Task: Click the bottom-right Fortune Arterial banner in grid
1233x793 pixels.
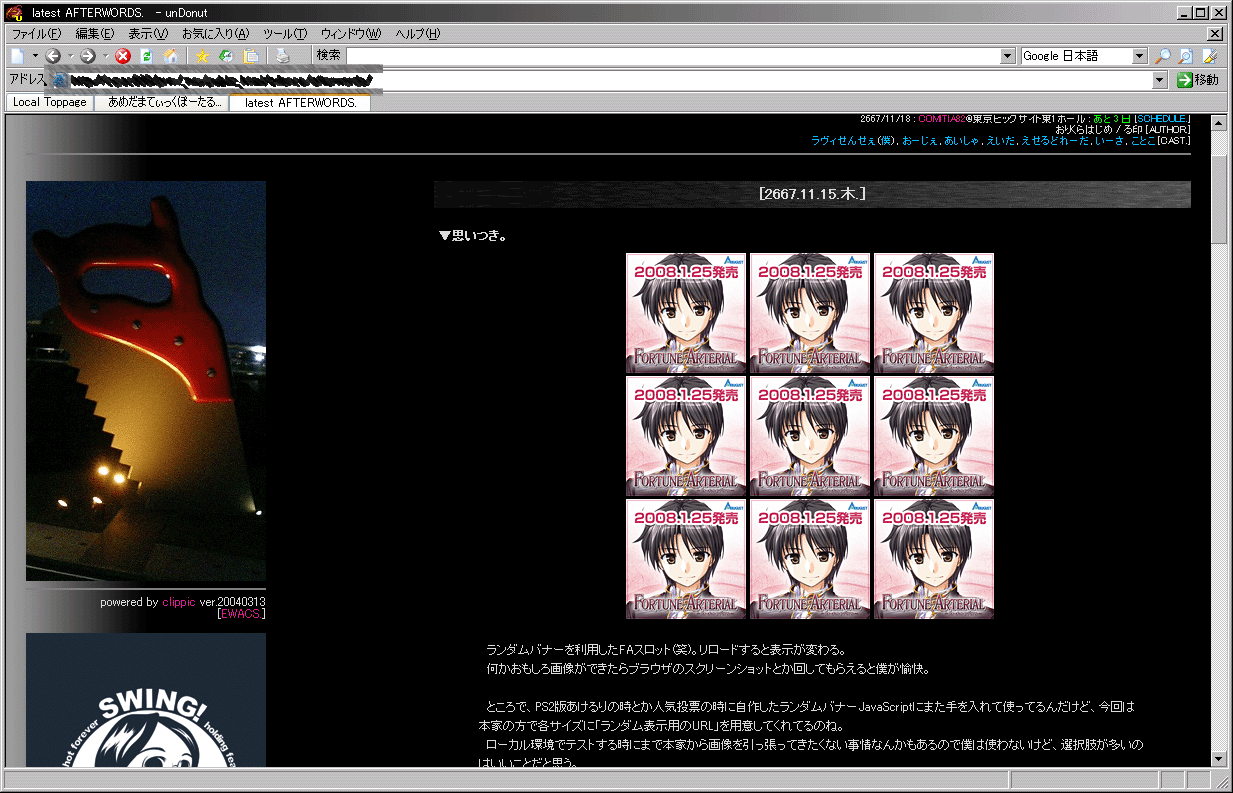Action: [934, 559]
